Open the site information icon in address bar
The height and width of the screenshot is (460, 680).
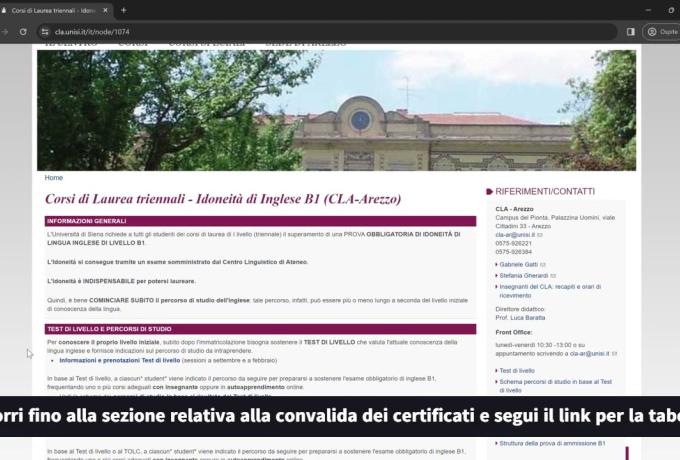pyautogui.click(x=45, y=32)
